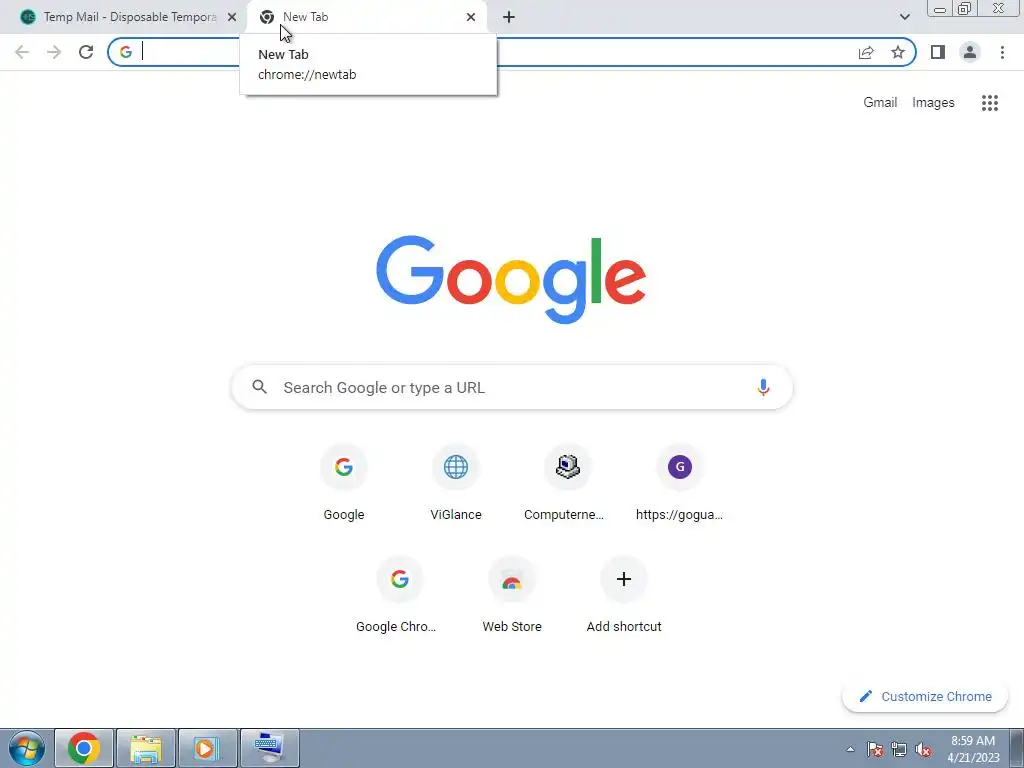Click the muted volume tray icon
Image resolution: width=1024 pixels, height=768 pixels.
click(923, 749)
